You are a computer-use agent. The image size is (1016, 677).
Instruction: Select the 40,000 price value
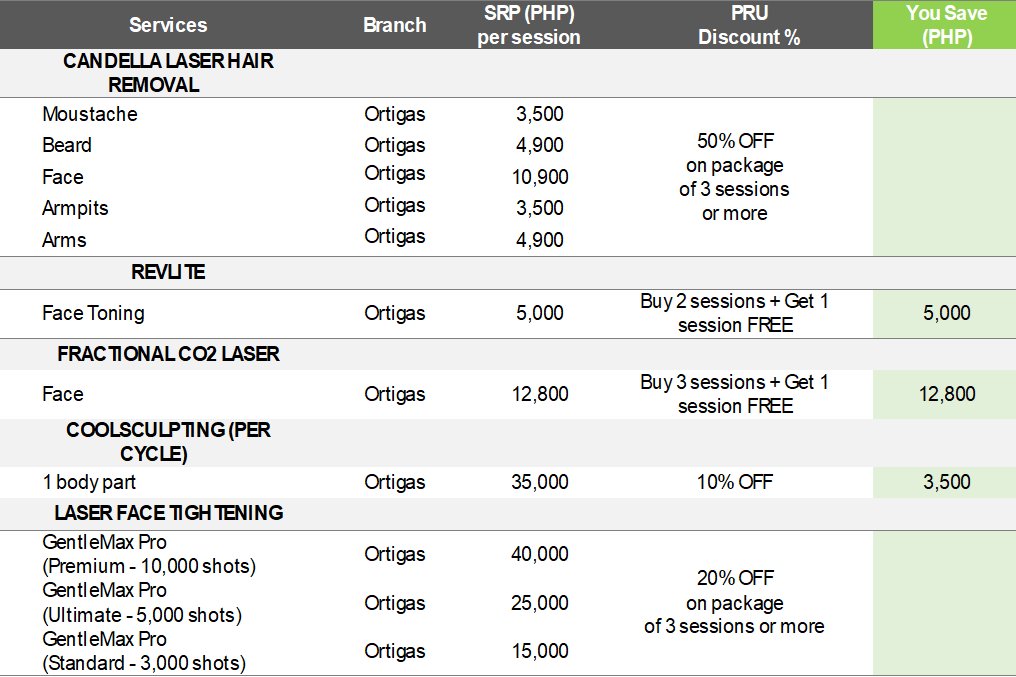(540, 554)
